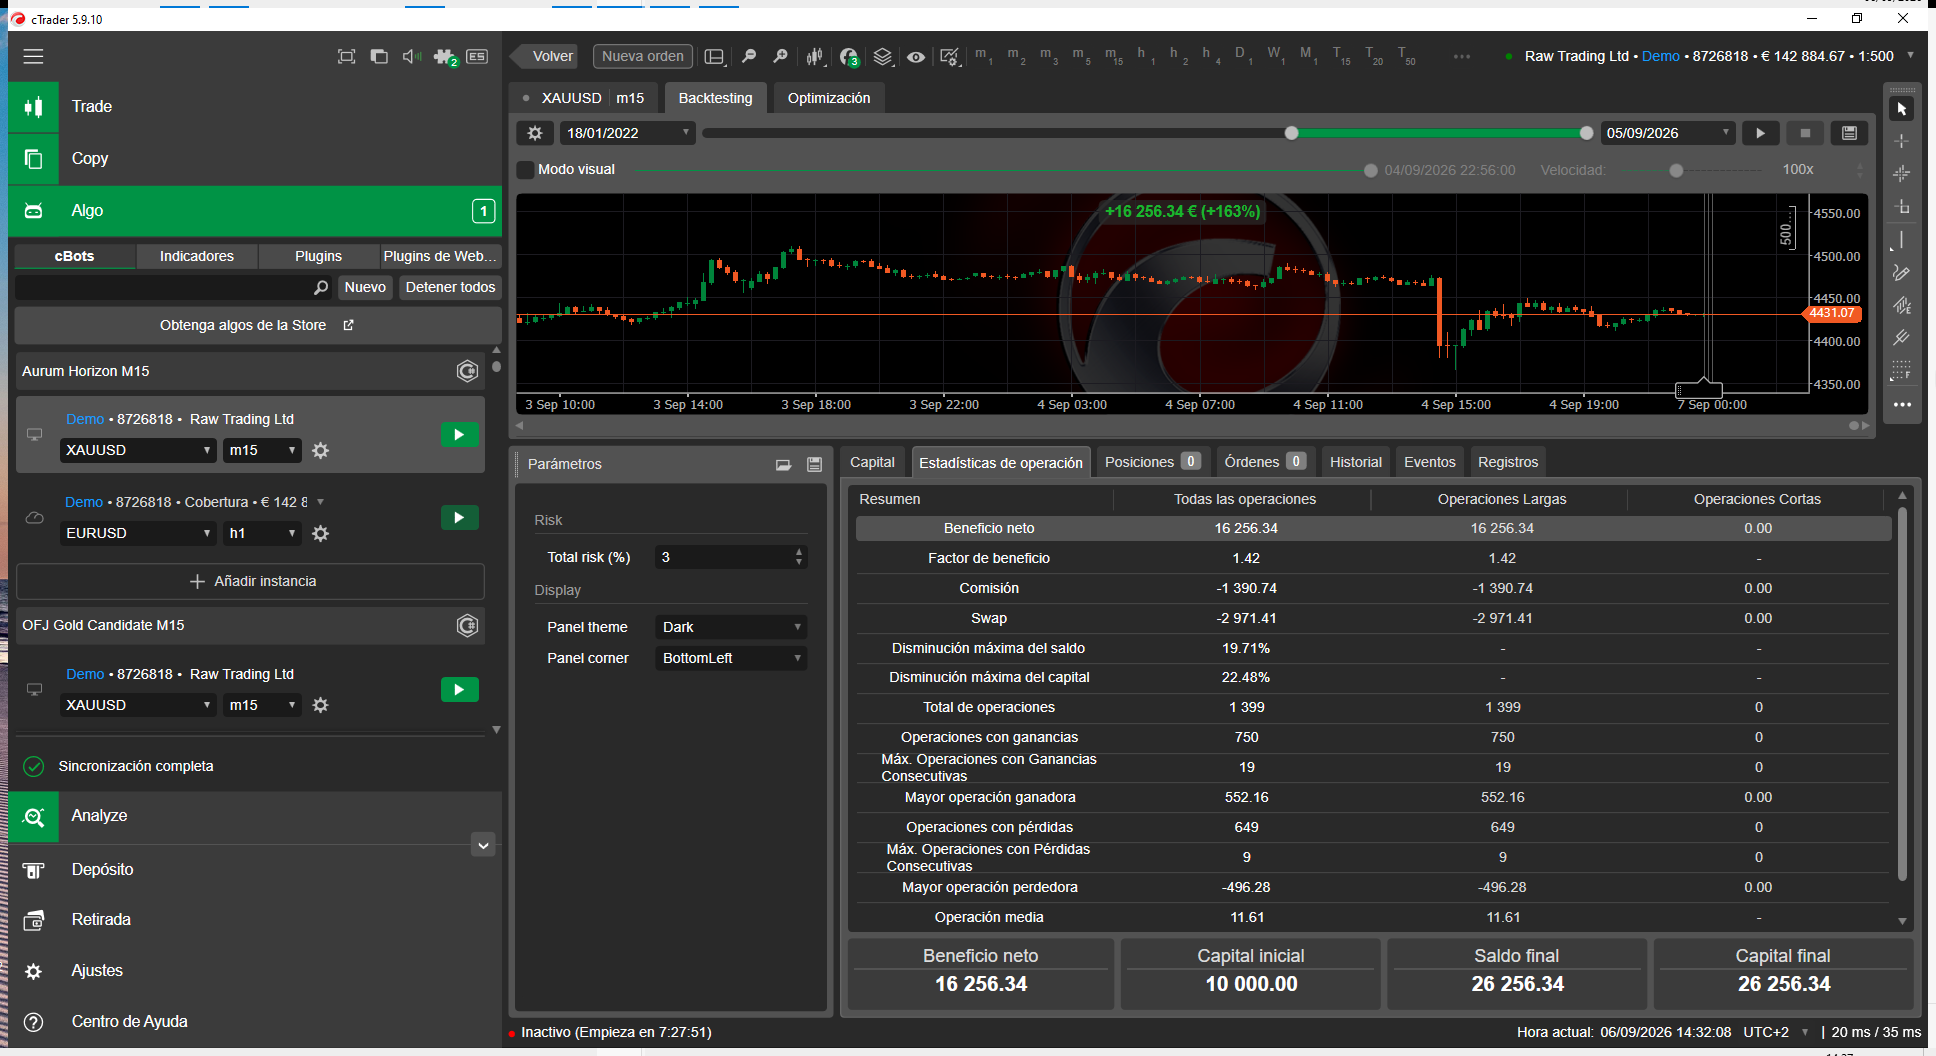Start the EURUSD h1 bot instance

click(x=460, y=518)
